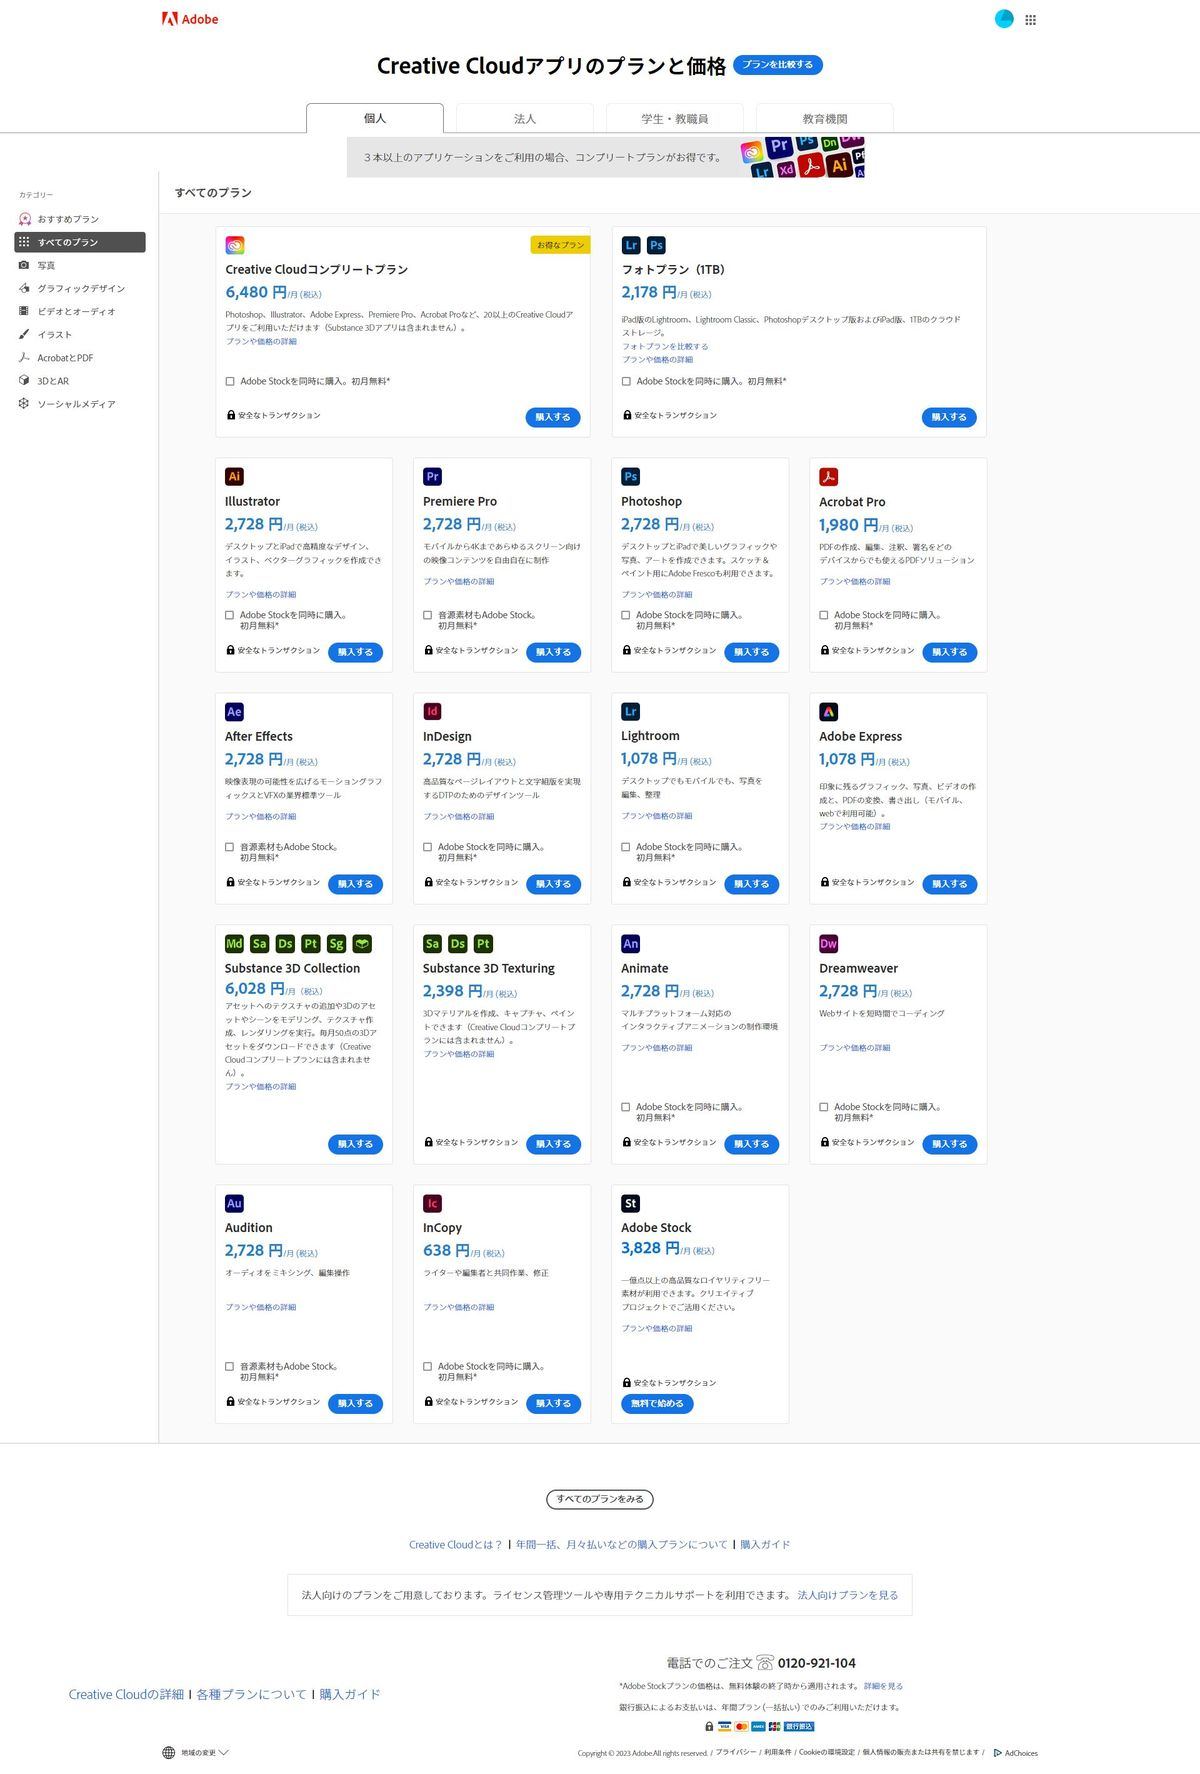Click the phone number 0120-921-104
This screenshot has height=1774, width=1200.
817,1663
